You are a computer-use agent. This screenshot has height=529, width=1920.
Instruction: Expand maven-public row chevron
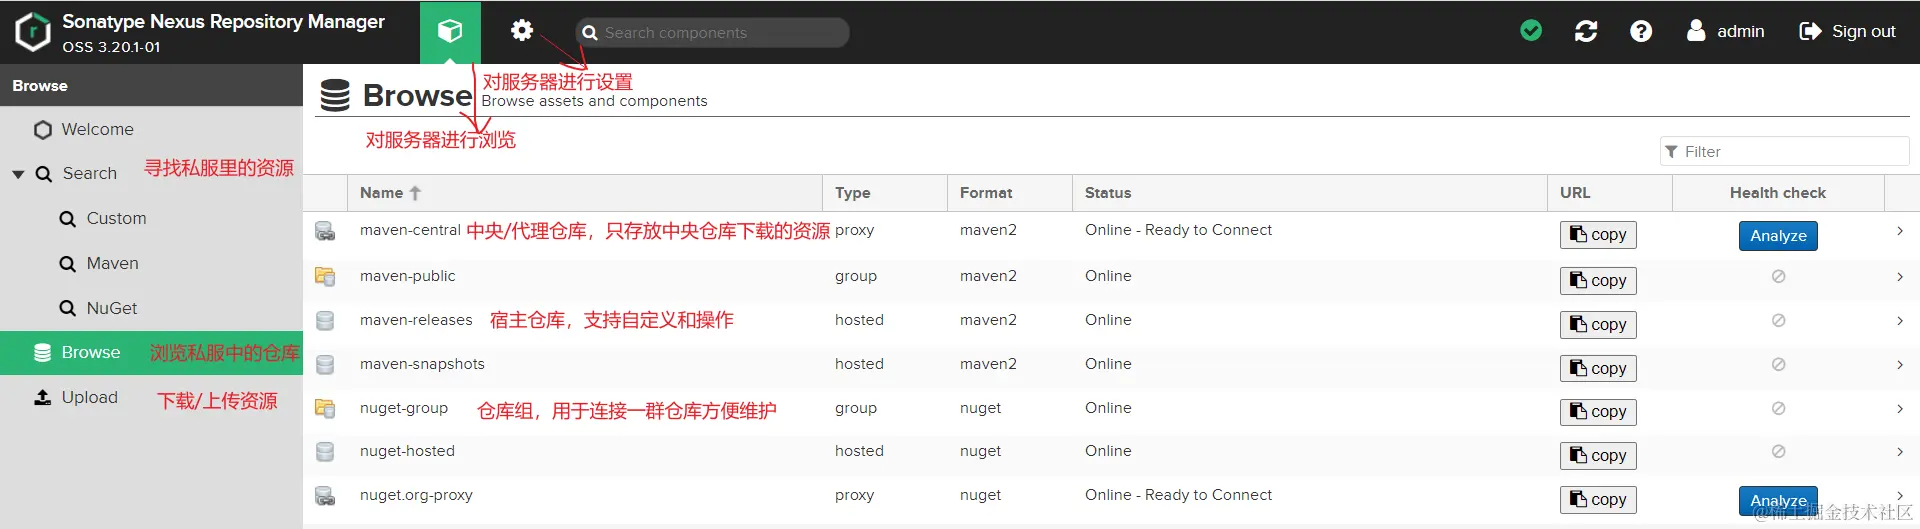[x=1900, y=277]
